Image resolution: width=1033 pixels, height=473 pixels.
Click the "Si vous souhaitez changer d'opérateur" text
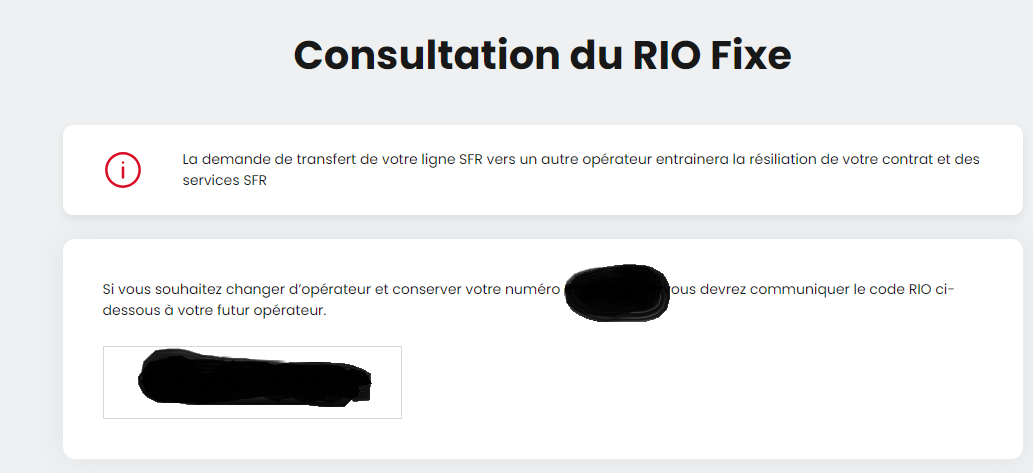230,290
